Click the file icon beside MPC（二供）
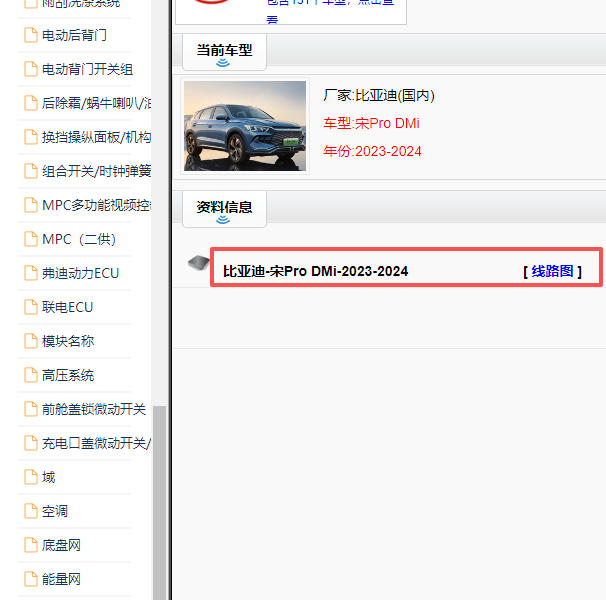 pyautogui.click(x=31, y=239)
